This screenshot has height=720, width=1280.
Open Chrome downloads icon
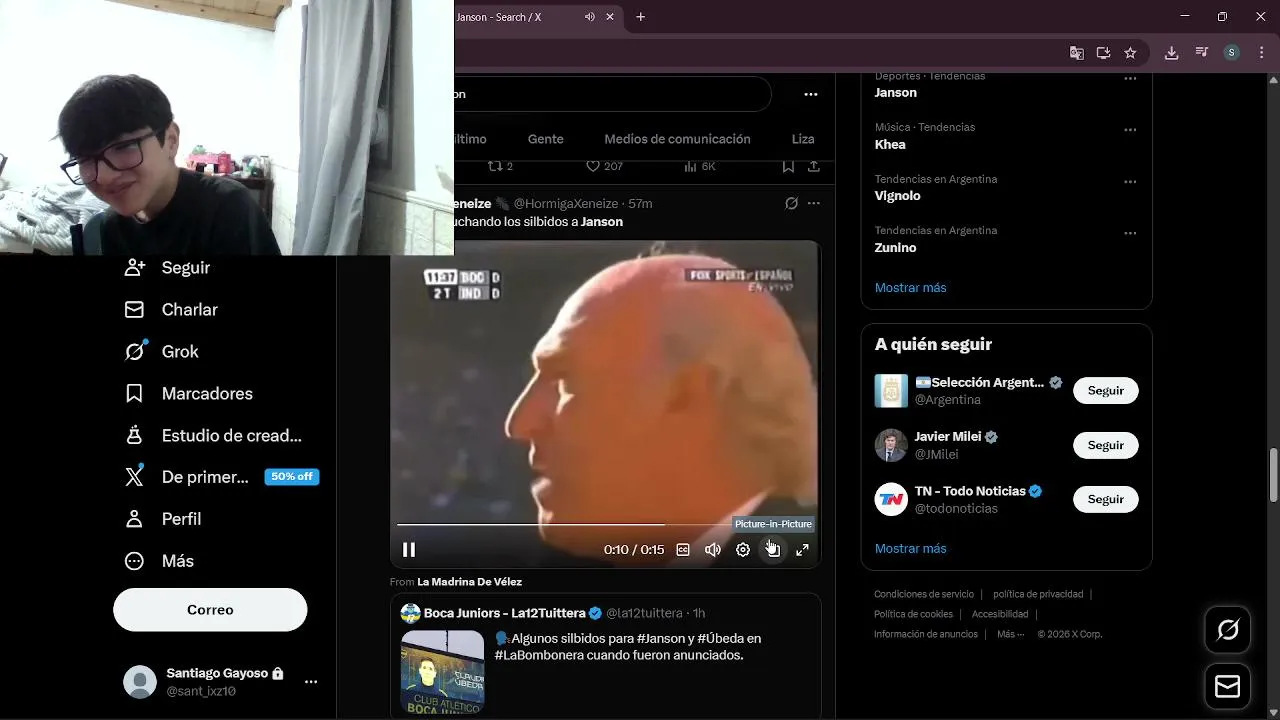1171,53
